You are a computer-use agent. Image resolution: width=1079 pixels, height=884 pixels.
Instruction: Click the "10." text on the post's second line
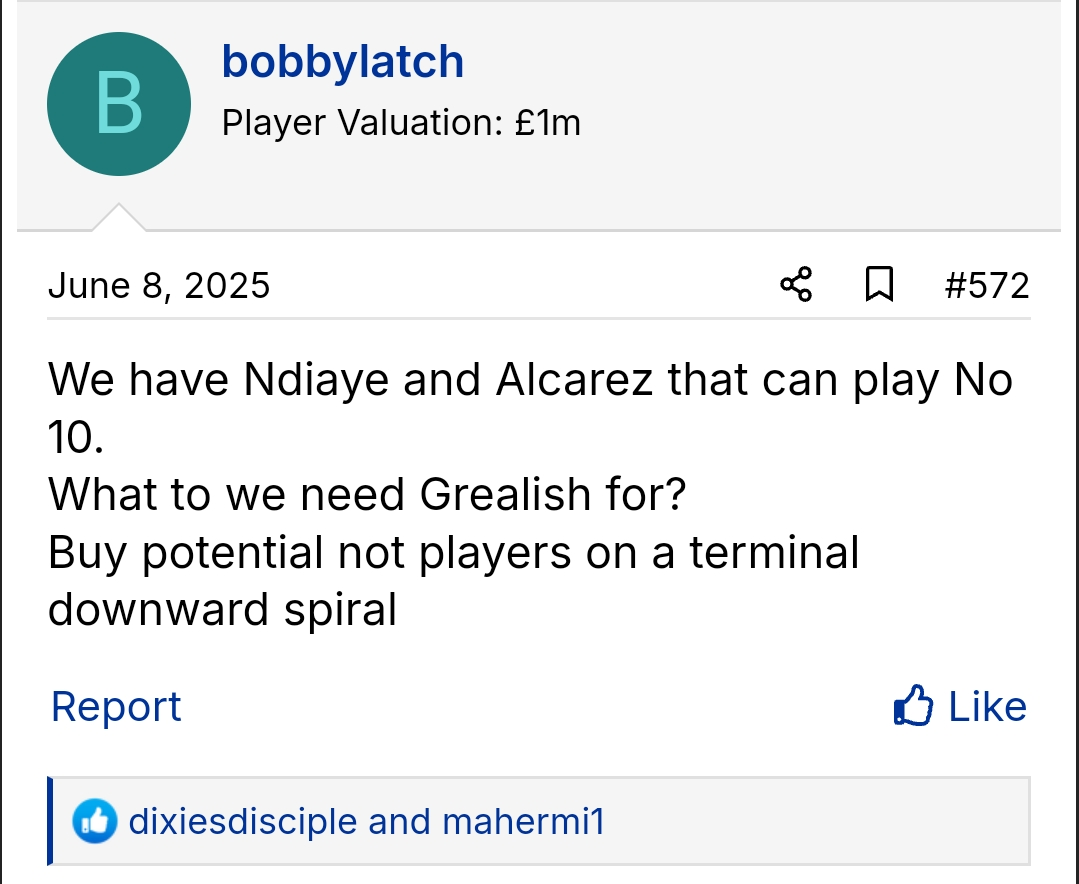(x=75, y=437)
